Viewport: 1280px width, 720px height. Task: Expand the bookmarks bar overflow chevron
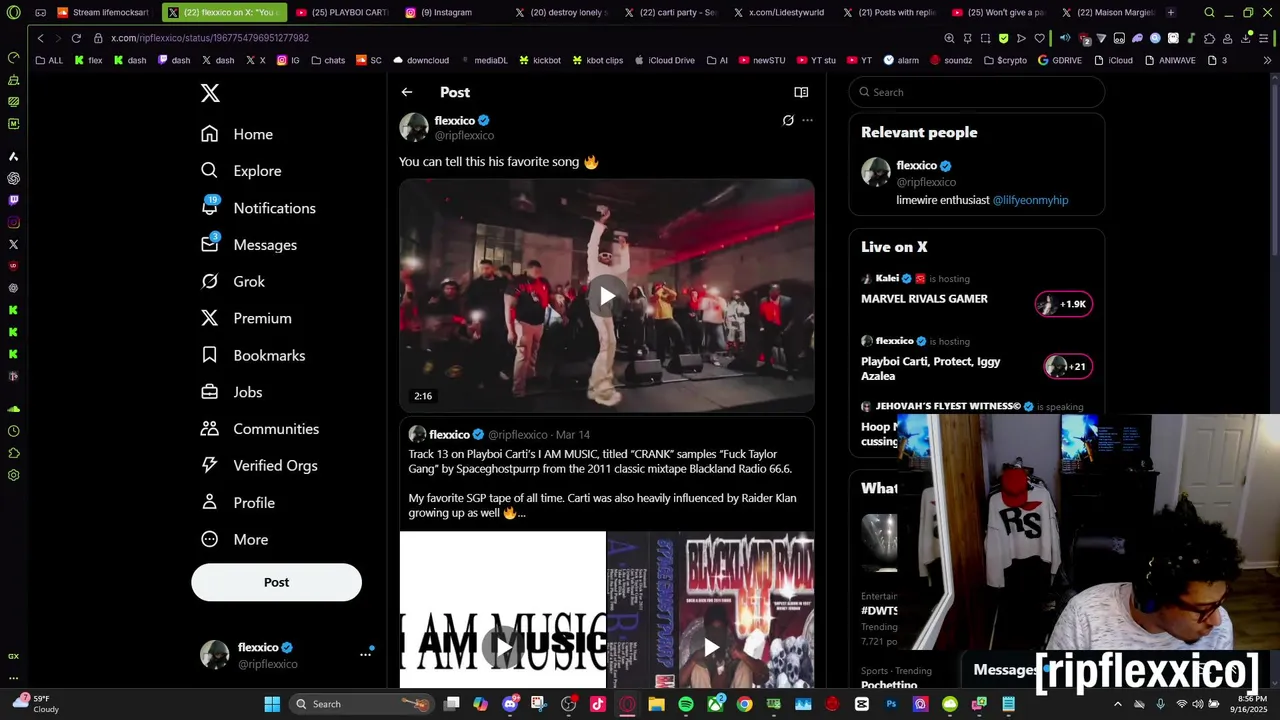point(1267,60)
